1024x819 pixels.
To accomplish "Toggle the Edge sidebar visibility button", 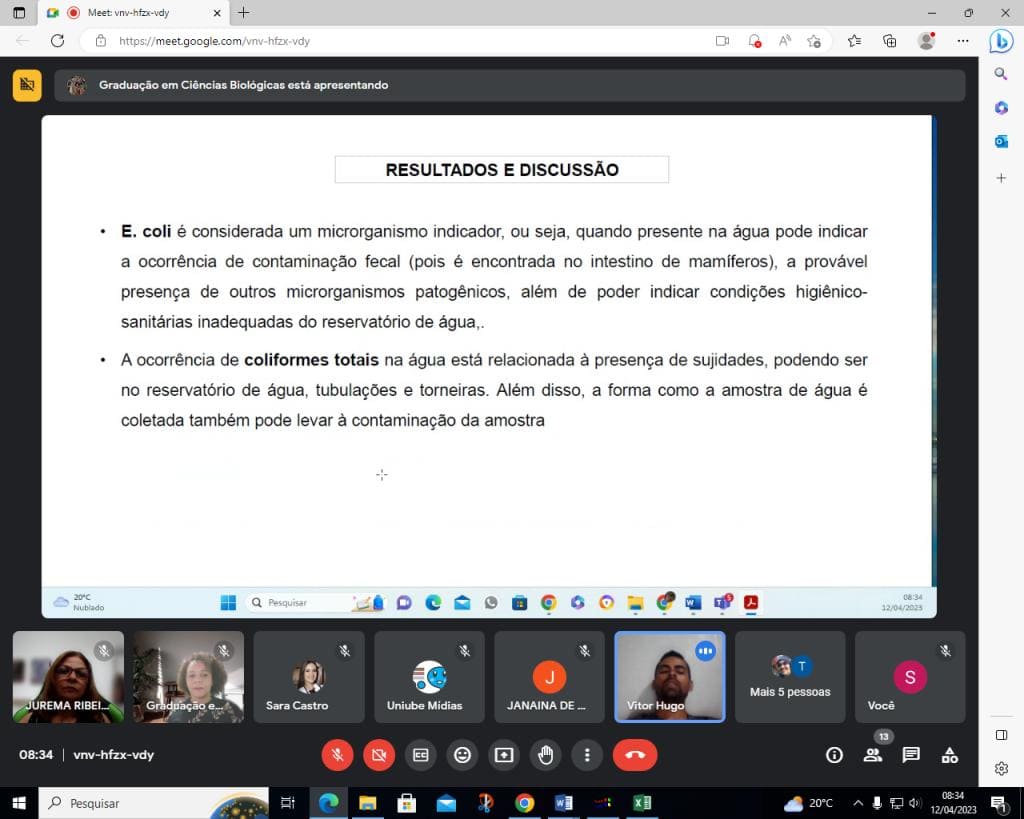I will [x=1001, y=735].
